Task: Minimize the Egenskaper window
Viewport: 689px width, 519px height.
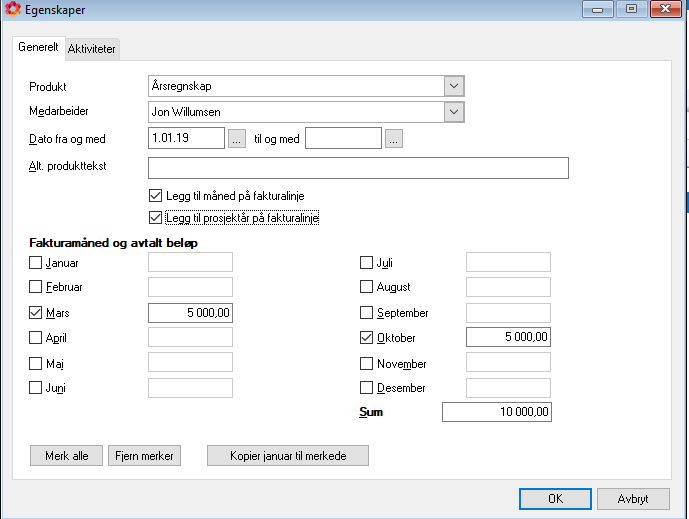Action: 598,9
